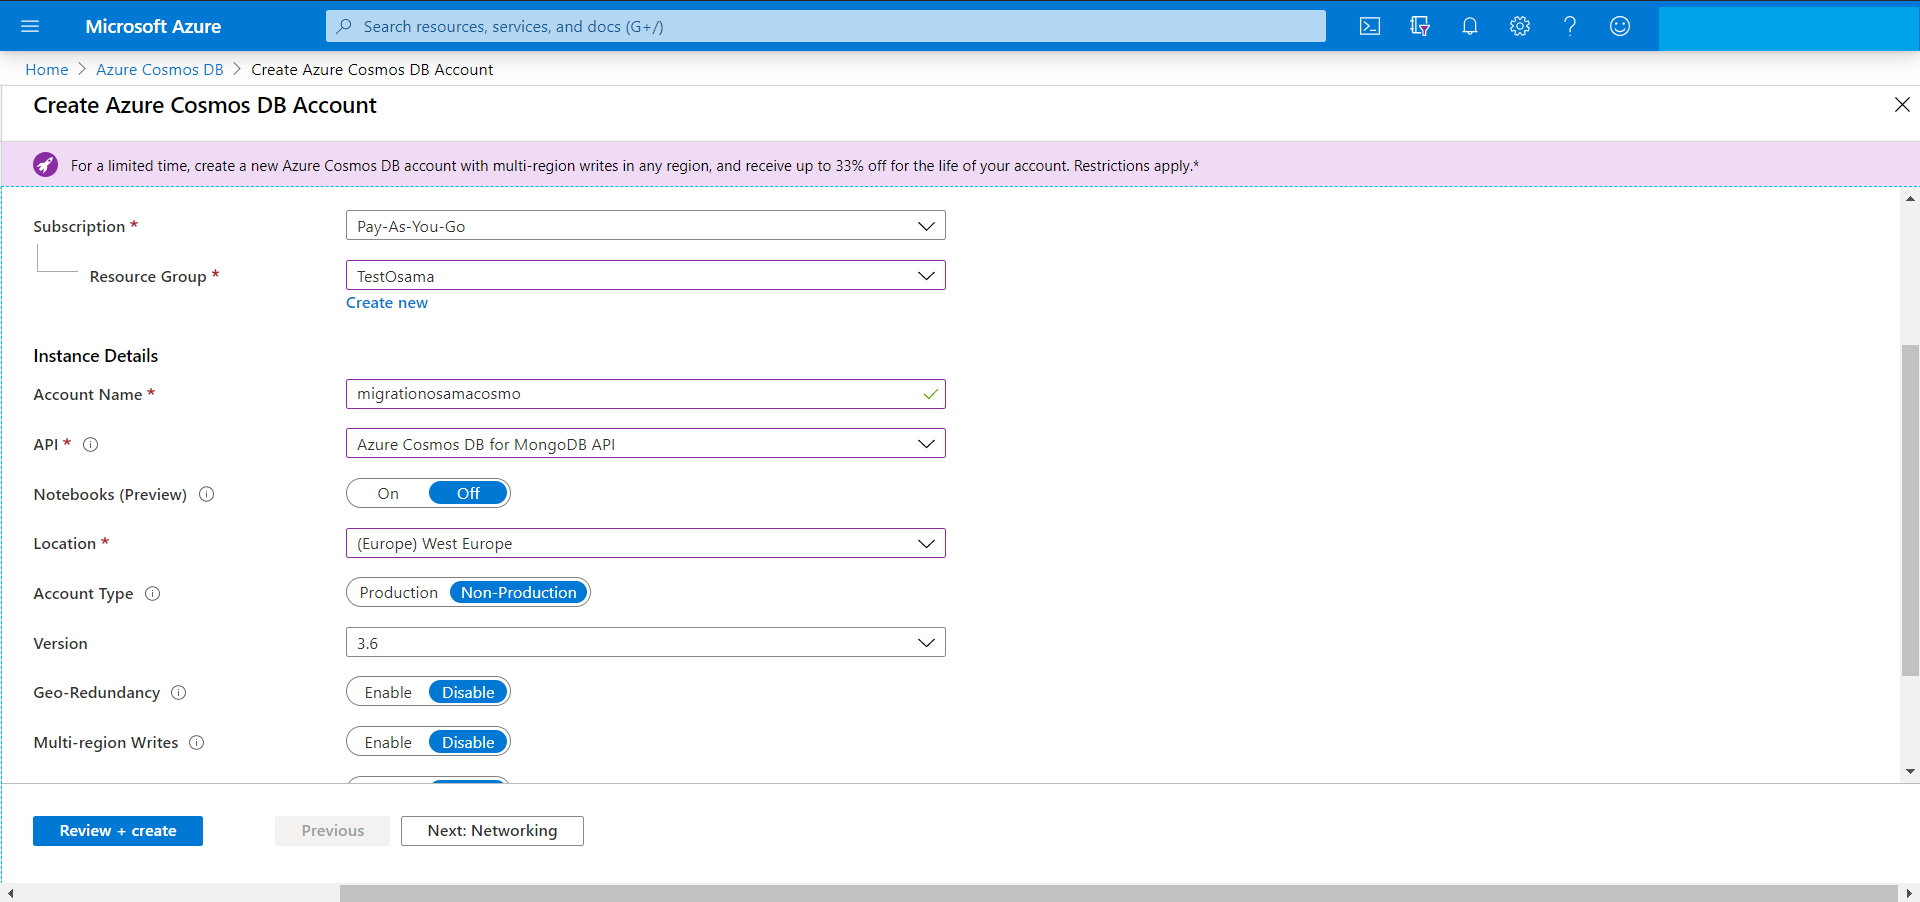Screen dimensions: 1920x902
Task: Open the notifications bell
Action: 1469,26
